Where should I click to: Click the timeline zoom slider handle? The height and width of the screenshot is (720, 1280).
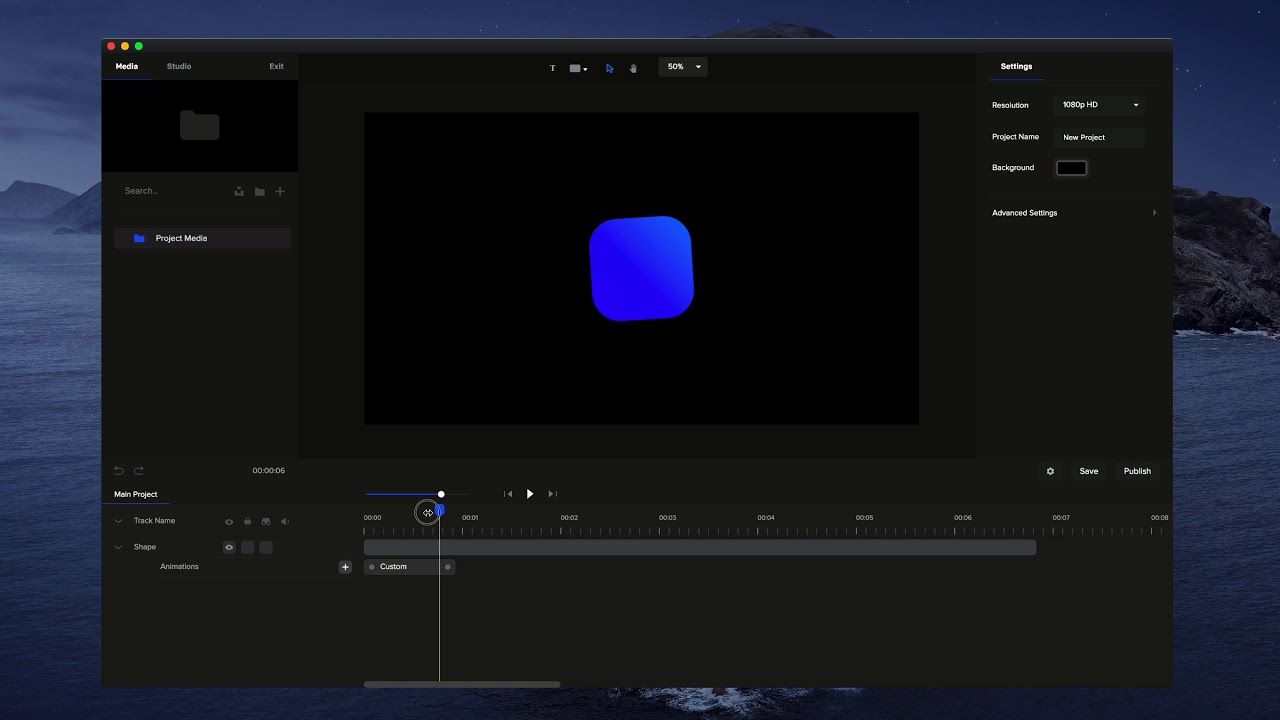(441, 494)
